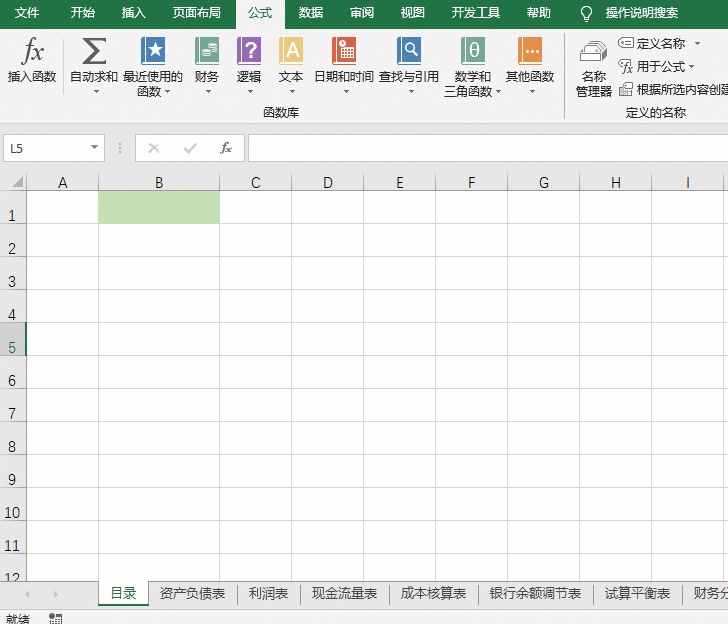Viewport: 728px width, 624px height.
Task: Click column header D
Action: click(328, 182)
